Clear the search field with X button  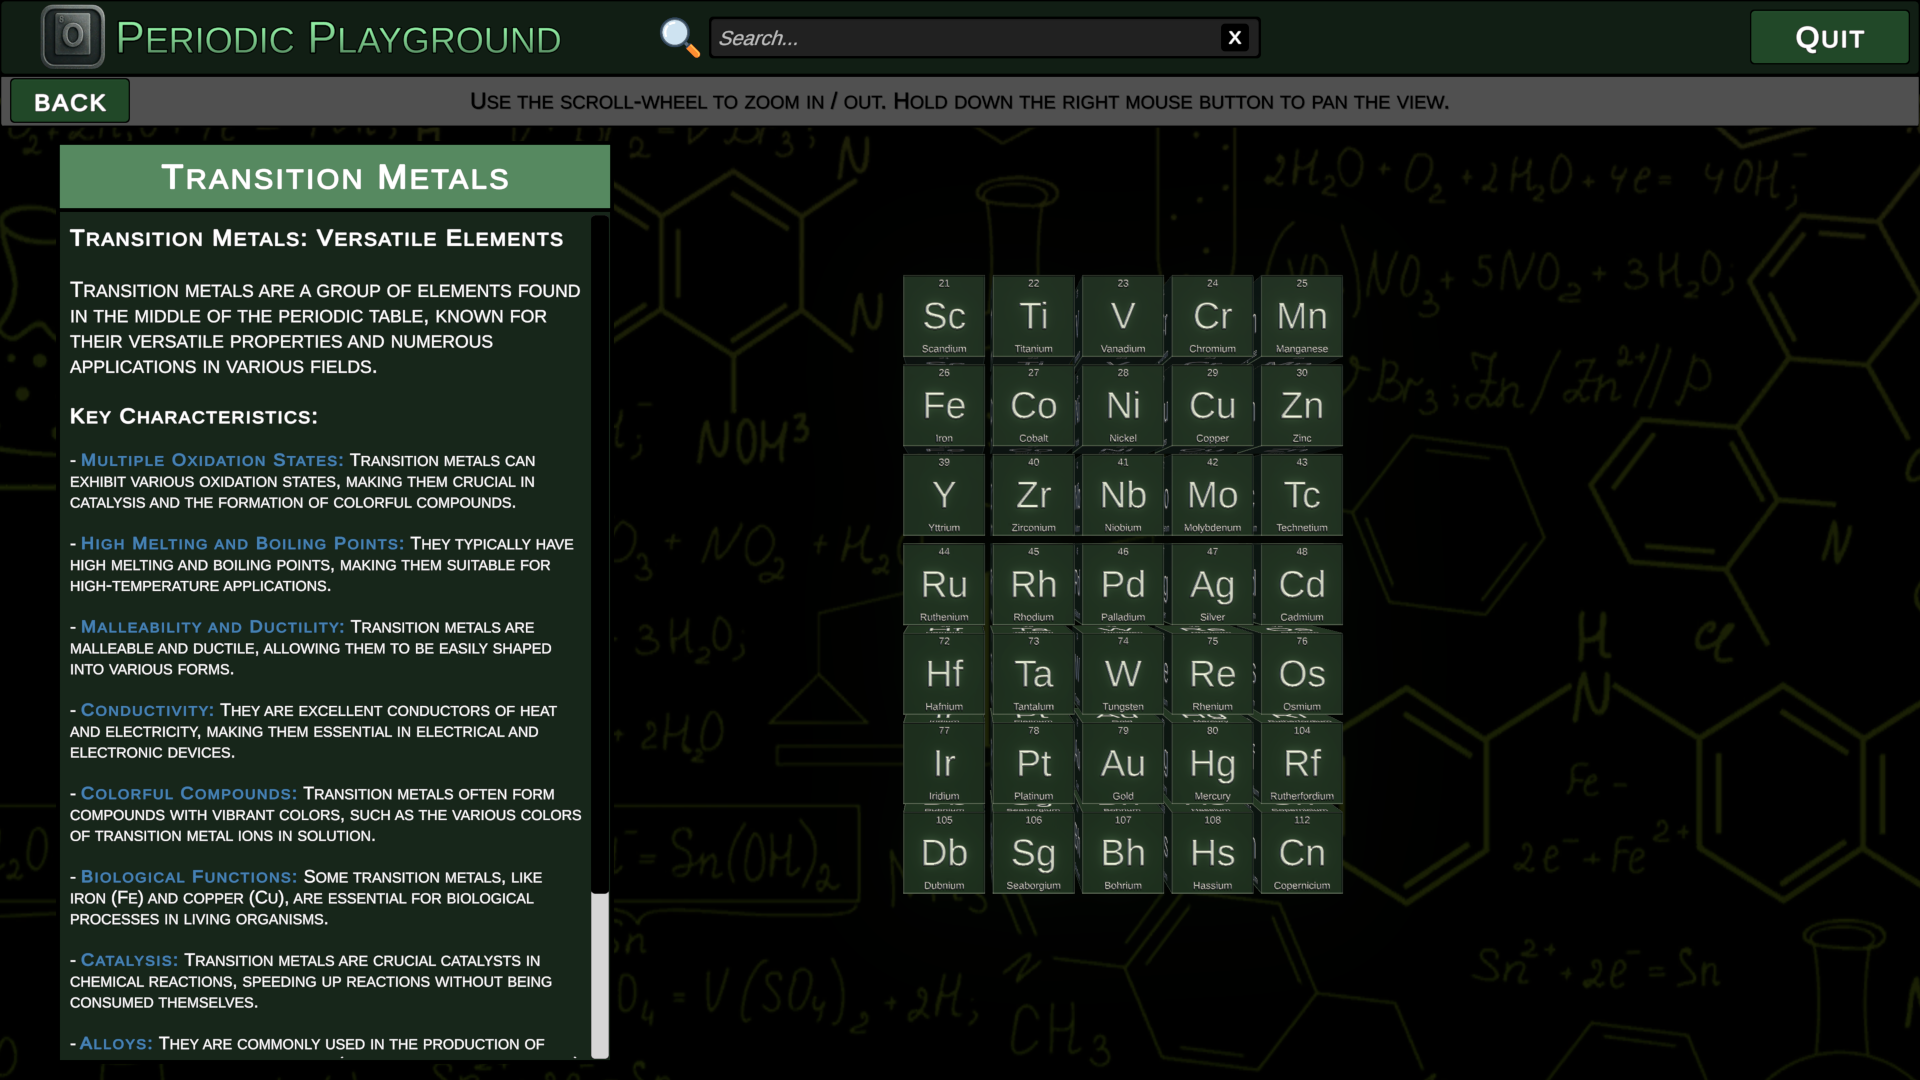point(1235,38)
